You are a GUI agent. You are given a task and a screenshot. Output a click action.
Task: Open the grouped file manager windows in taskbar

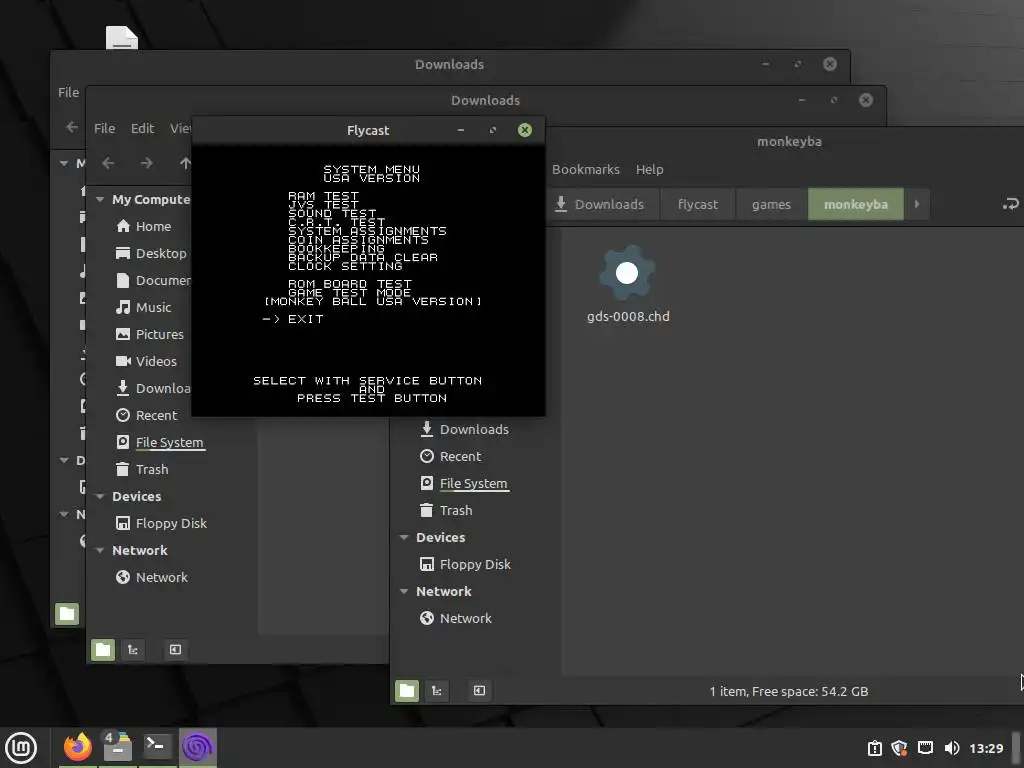click(x=117, y=747)
